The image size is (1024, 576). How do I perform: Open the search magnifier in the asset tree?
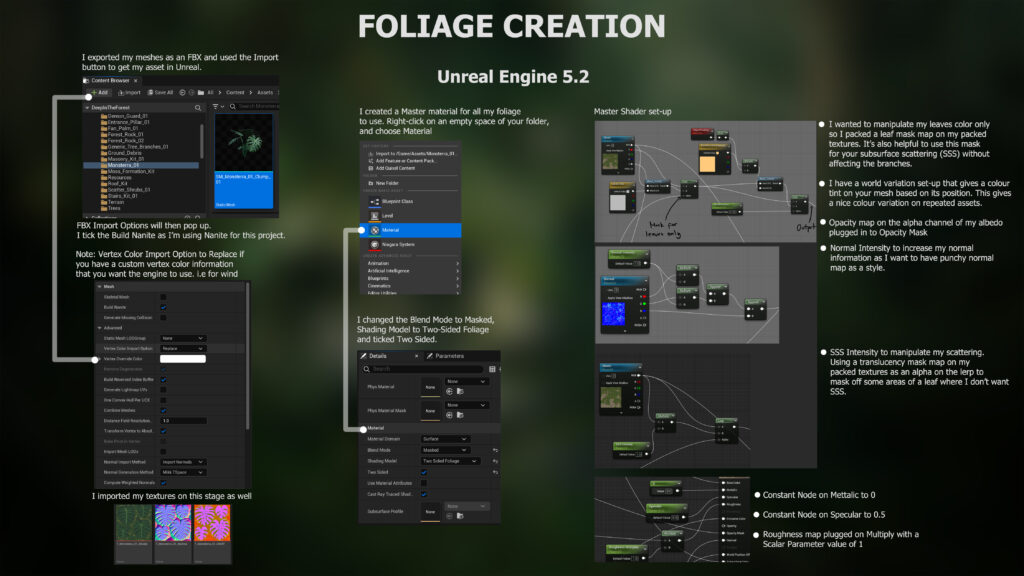(x=199, y=105)
